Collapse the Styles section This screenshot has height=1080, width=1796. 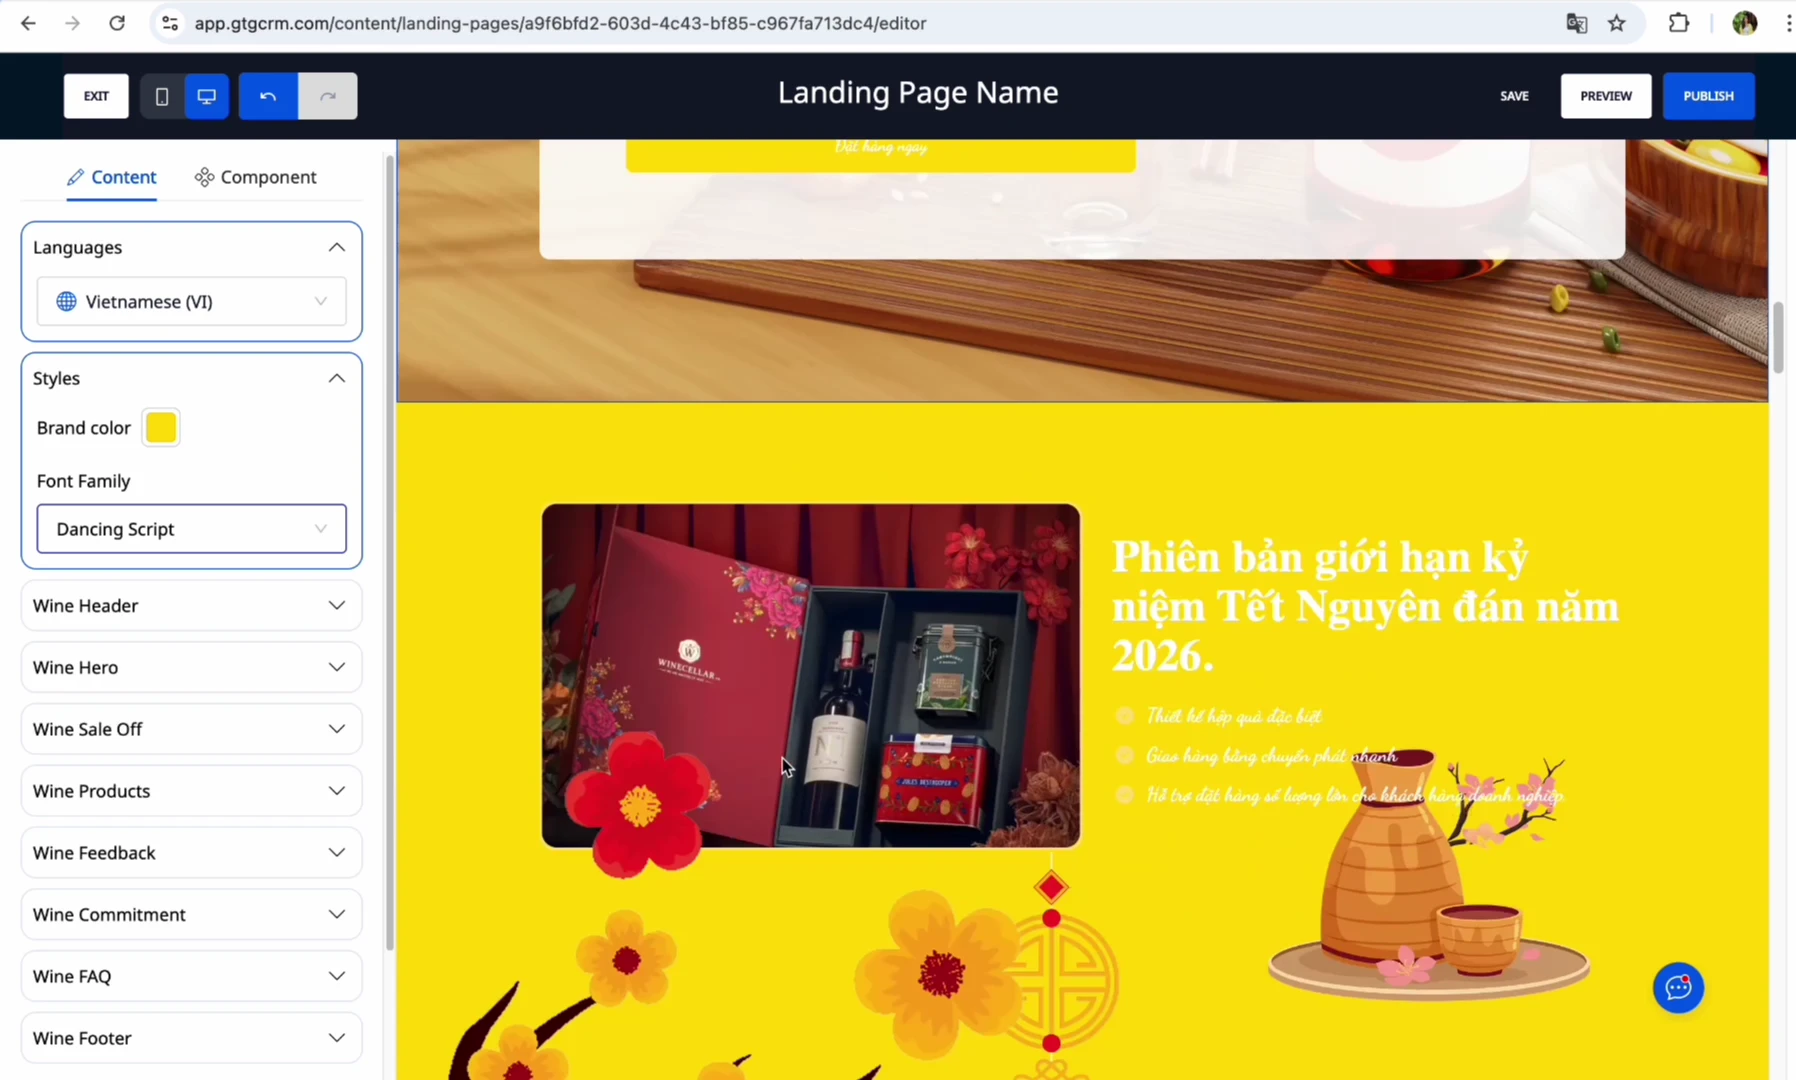point(337,378)
